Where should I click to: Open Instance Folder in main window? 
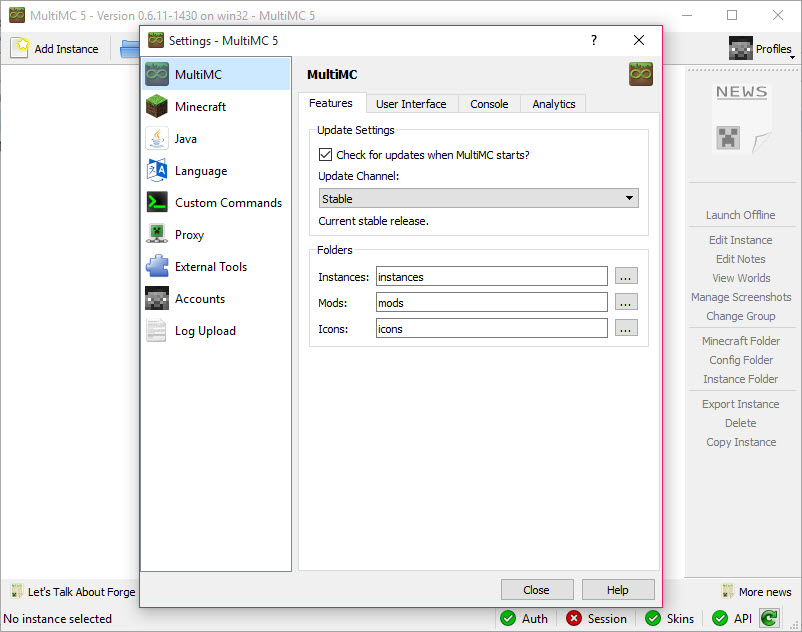click(740, 379)
